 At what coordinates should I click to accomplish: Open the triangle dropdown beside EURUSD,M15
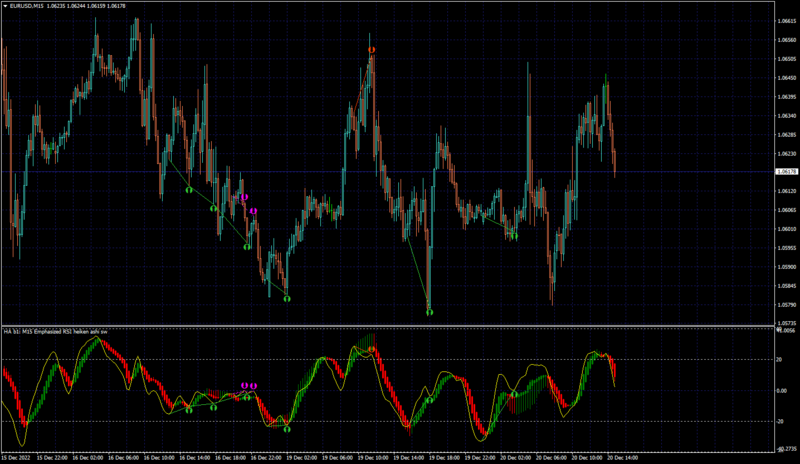pos(5,6)
